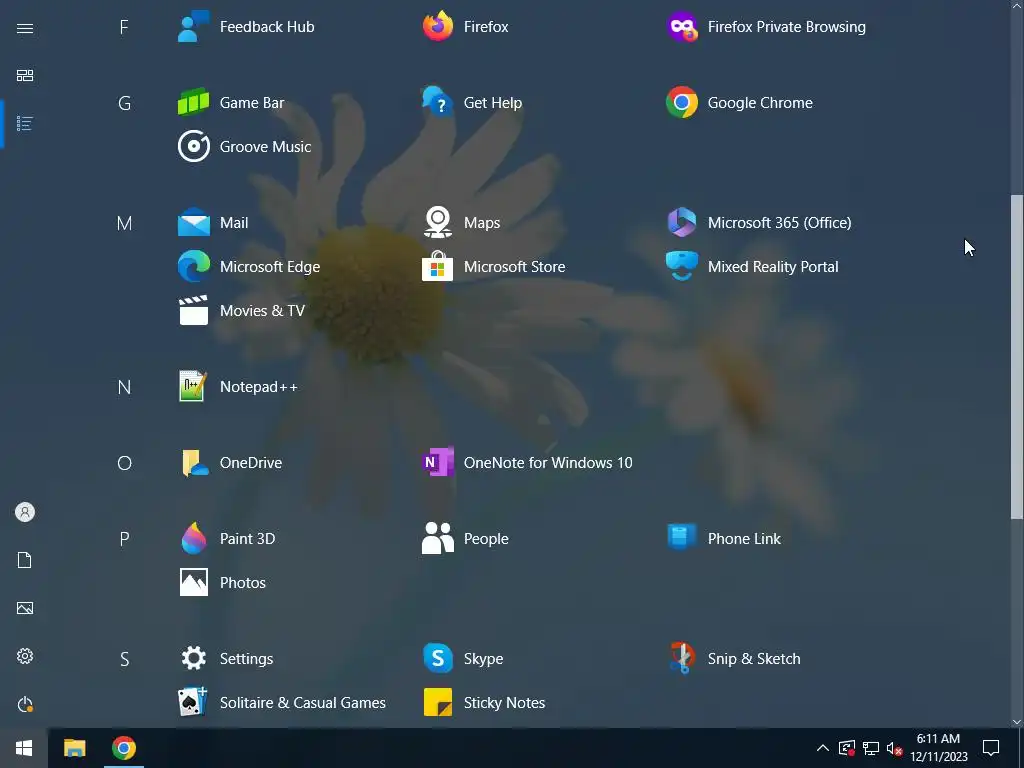Click the letter F group header

[124, 27]
